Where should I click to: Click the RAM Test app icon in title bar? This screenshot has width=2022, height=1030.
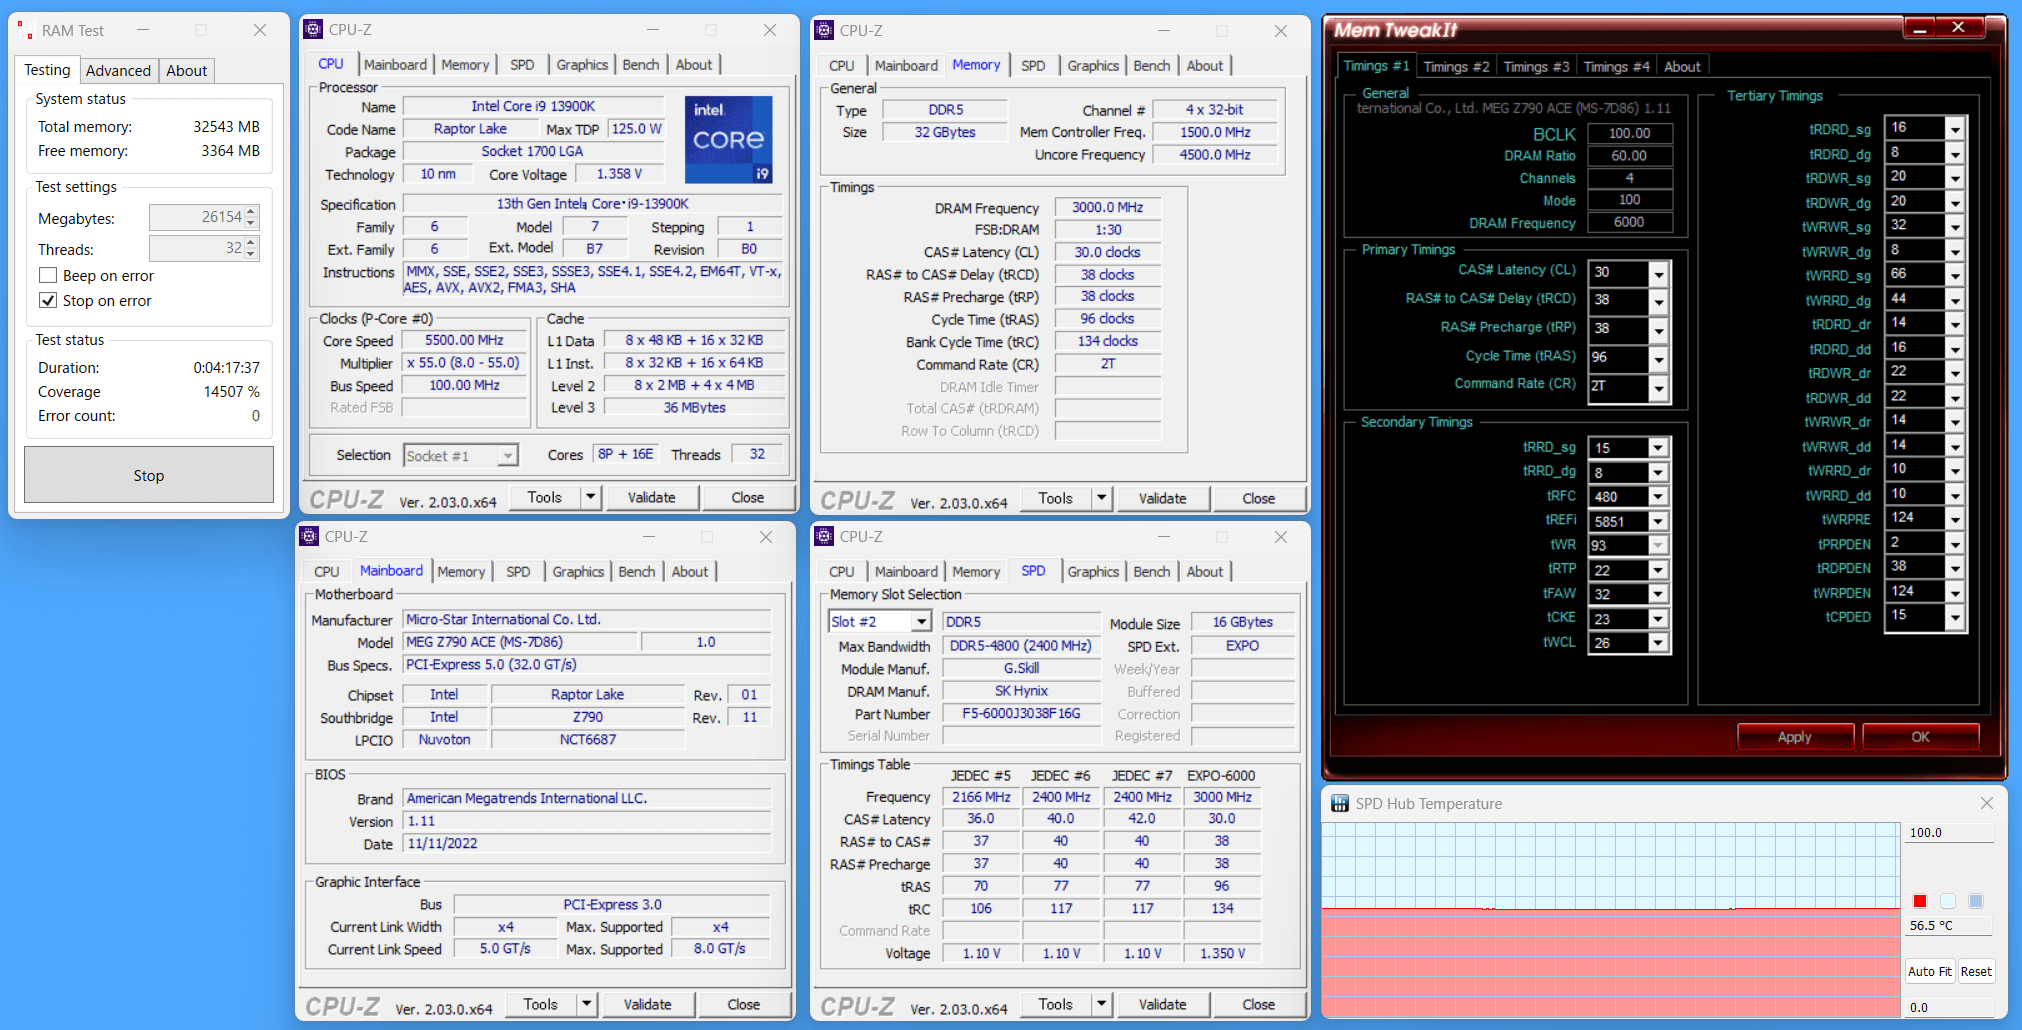coord(26,31)
